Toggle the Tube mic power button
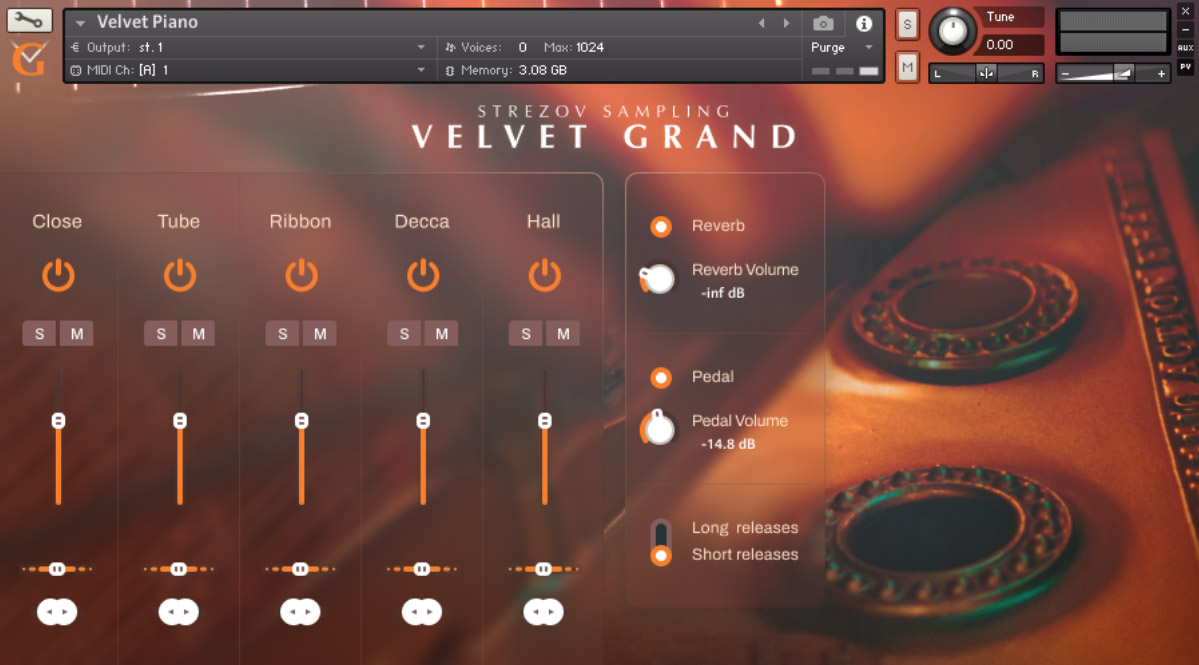 point(179,277)
